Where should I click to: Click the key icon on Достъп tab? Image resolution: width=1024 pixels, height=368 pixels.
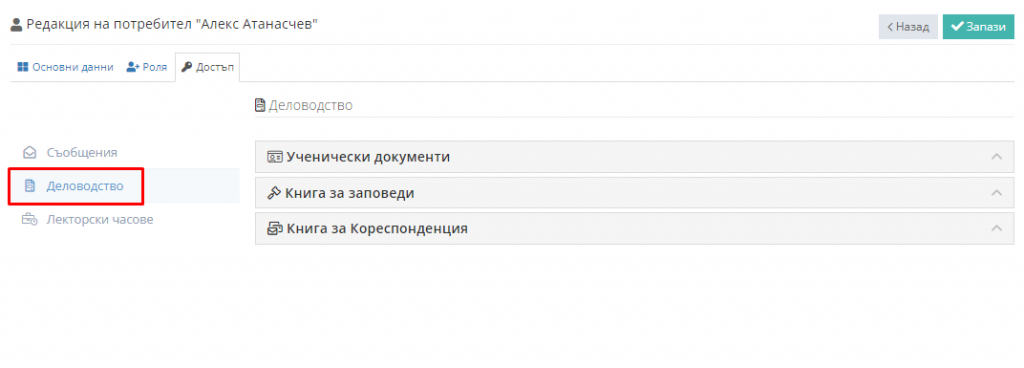187,67
